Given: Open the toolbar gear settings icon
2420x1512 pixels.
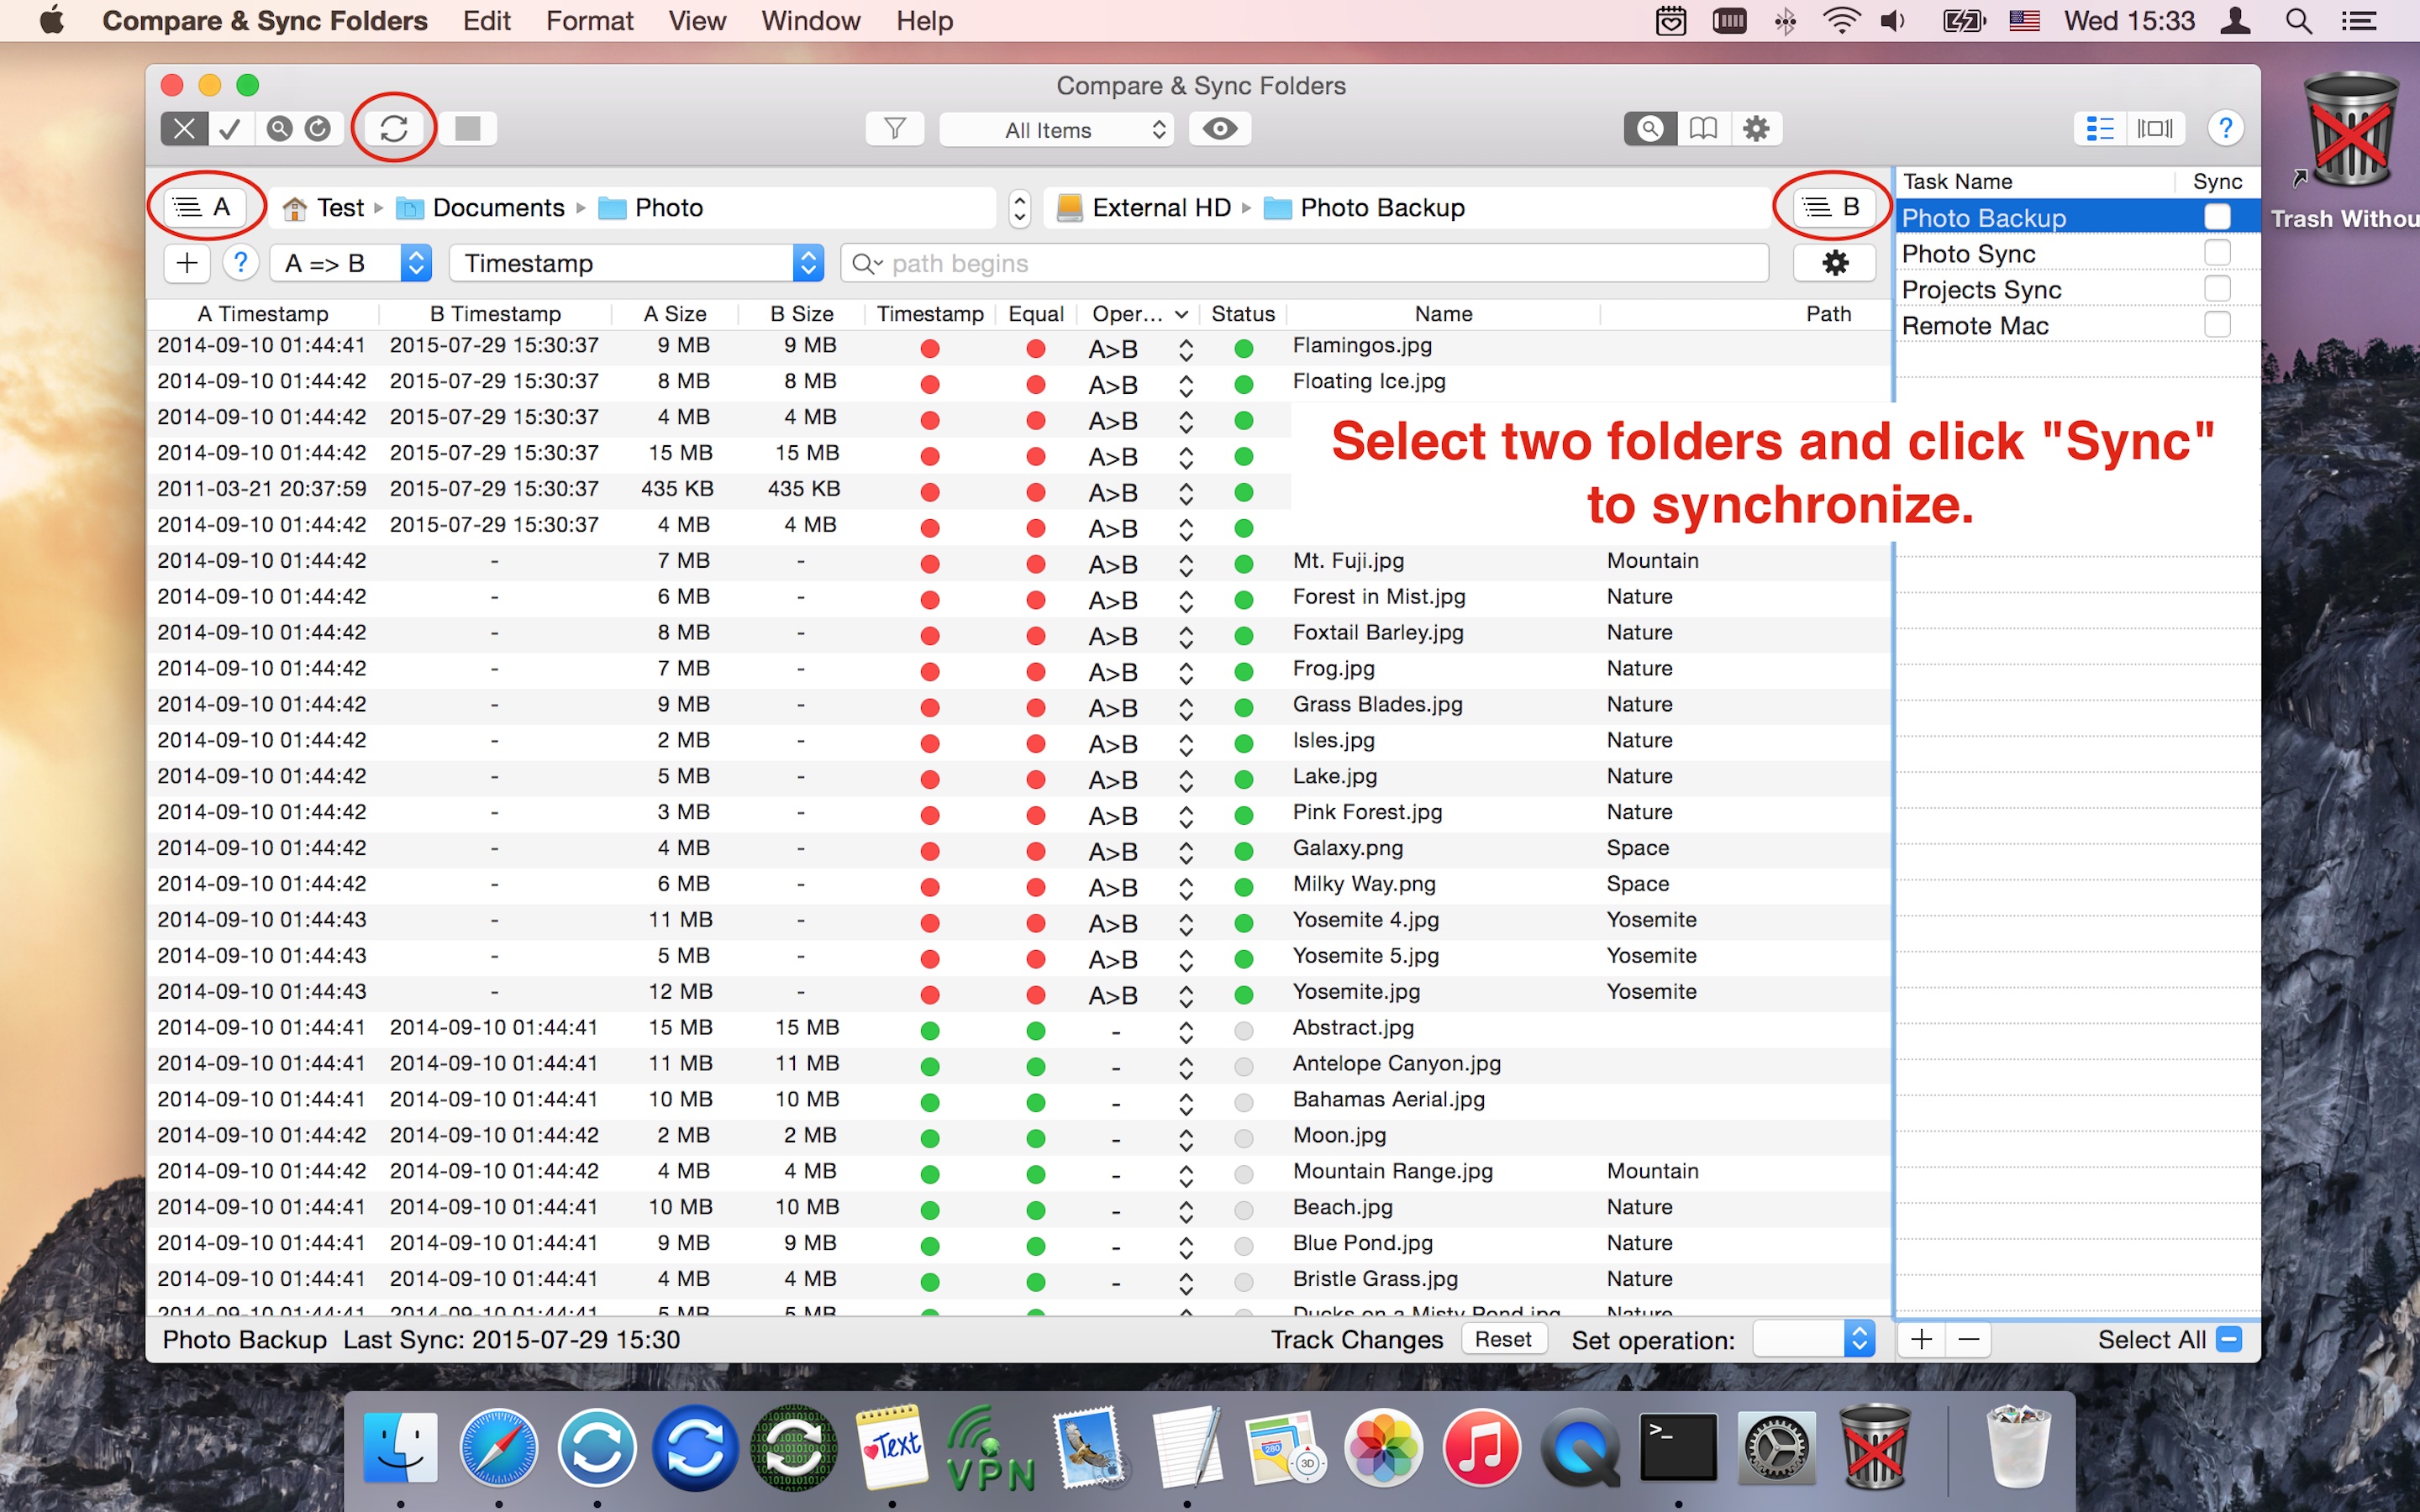Looking at the screenshot, I should pos(1755,128).
